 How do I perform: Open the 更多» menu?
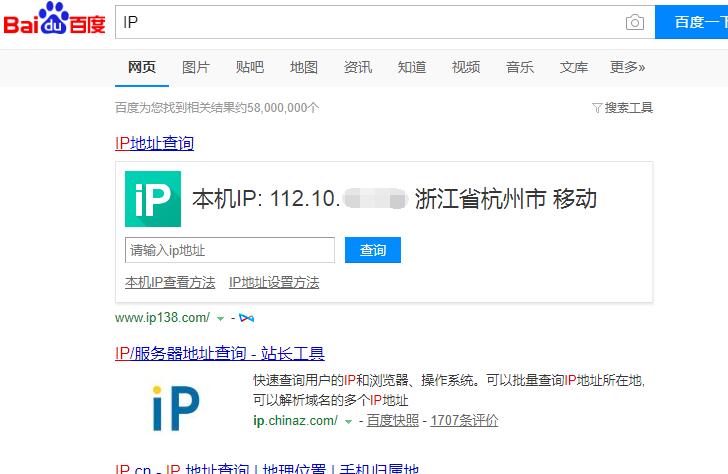[627, 67]
